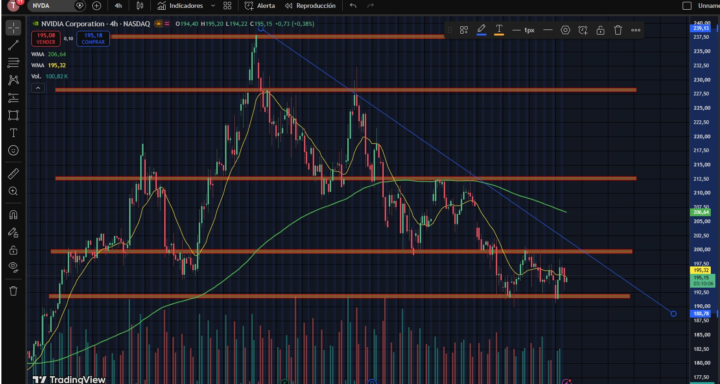Viewport: 720px width, 384px height.
Task: Click the trend line lower anchor point
Action: click(673, 314)
